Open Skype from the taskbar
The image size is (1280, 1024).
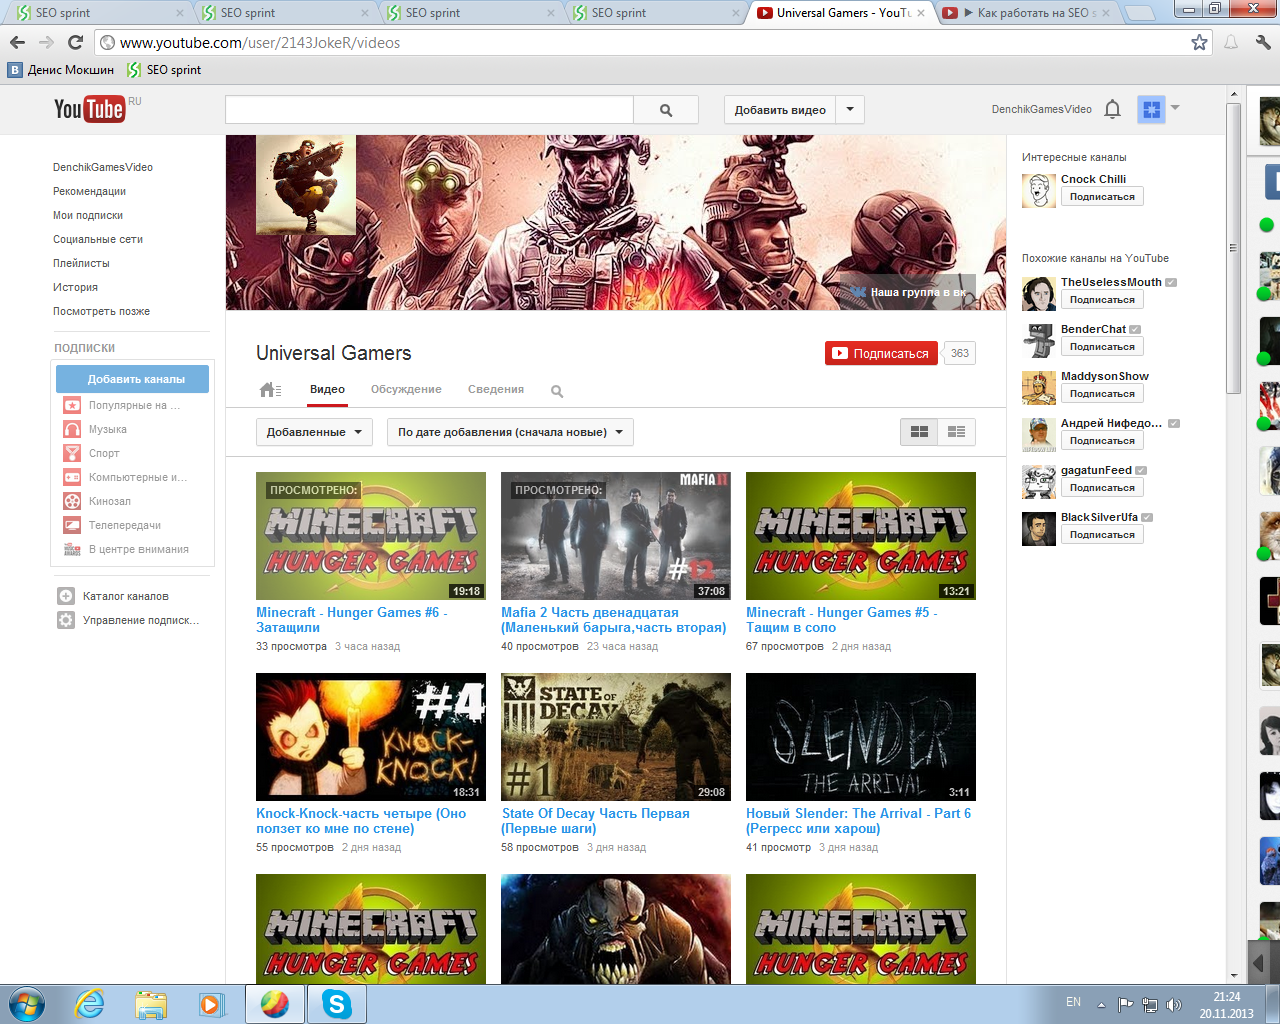[337, 1004]
